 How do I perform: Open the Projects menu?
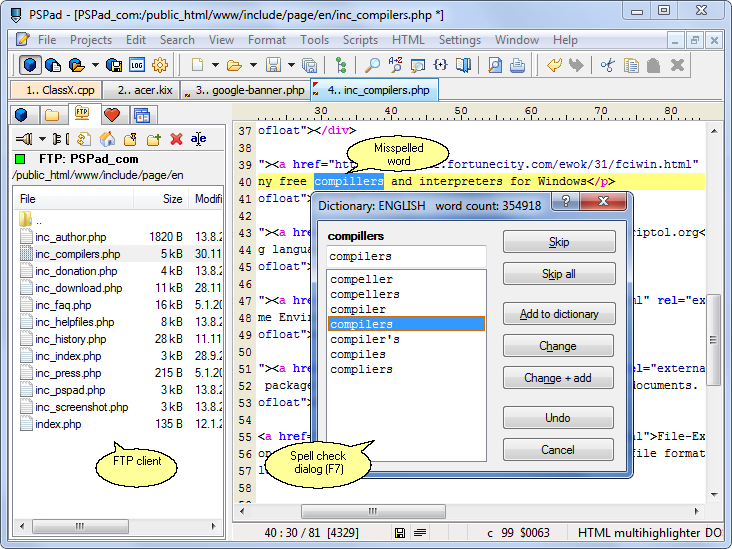click(91, 40)
